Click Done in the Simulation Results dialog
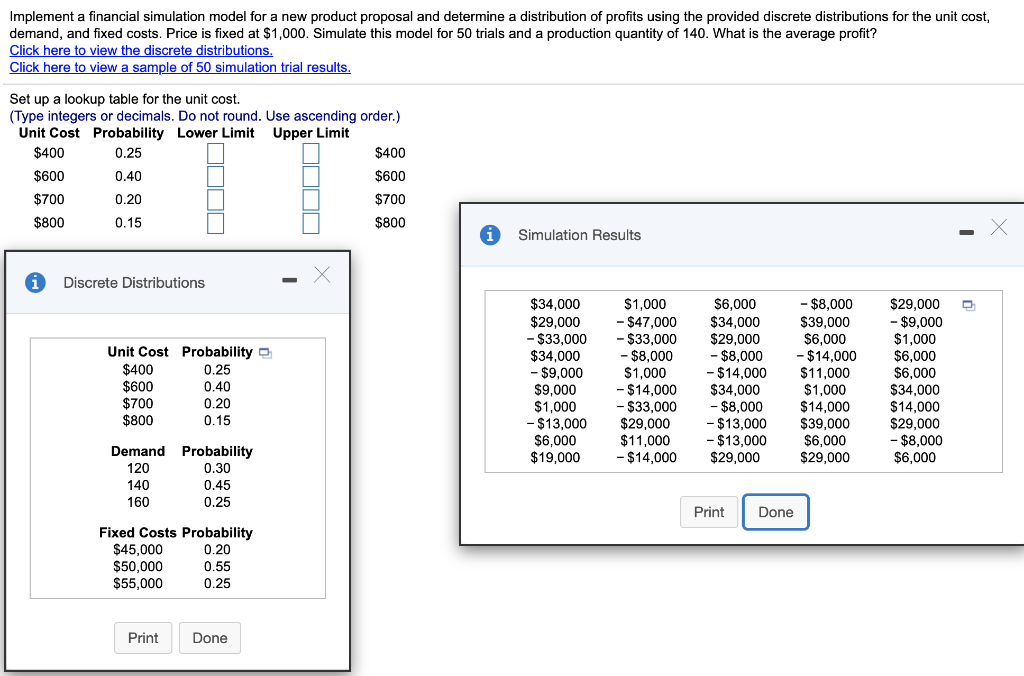Viewport: 1024px width, 676px height. [776, 511]
